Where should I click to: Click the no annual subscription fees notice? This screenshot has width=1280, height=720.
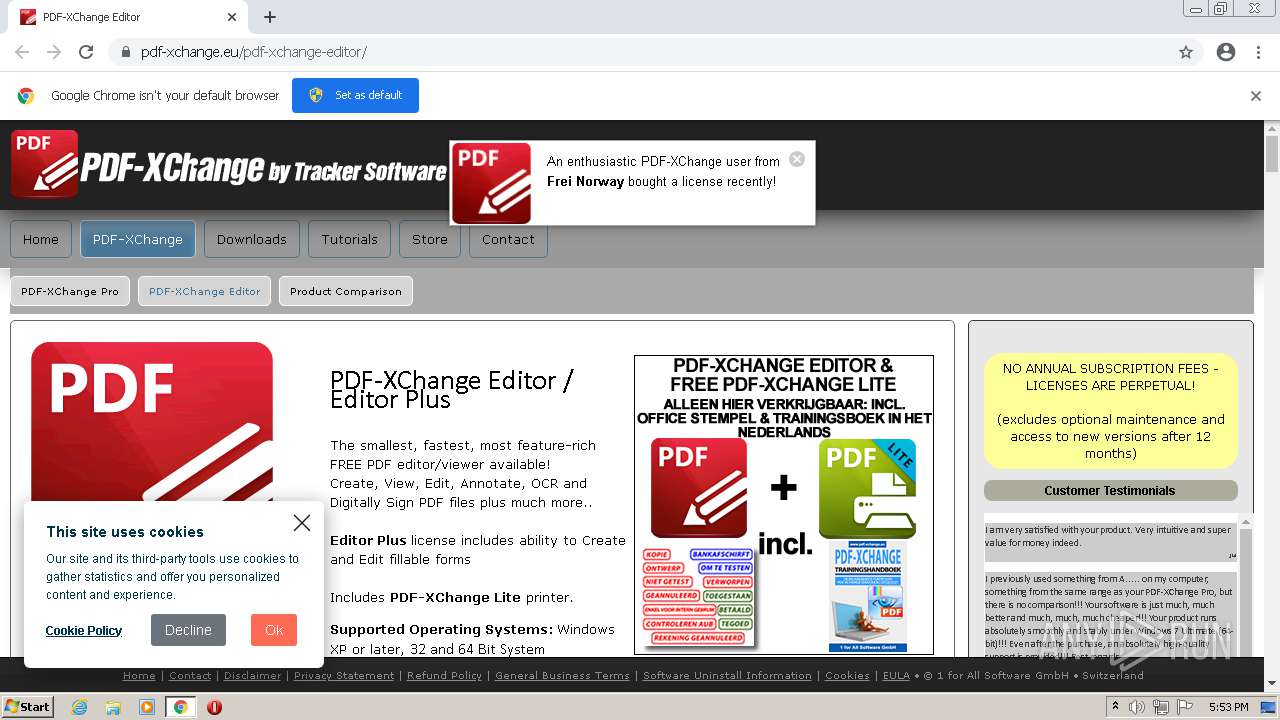(x=1111, y=411)
